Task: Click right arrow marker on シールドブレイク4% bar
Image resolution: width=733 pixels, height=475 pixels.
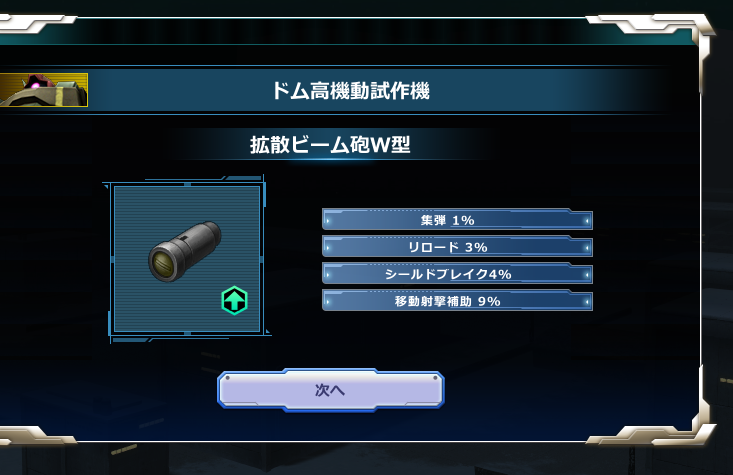Action: click(x=587, y=275)
